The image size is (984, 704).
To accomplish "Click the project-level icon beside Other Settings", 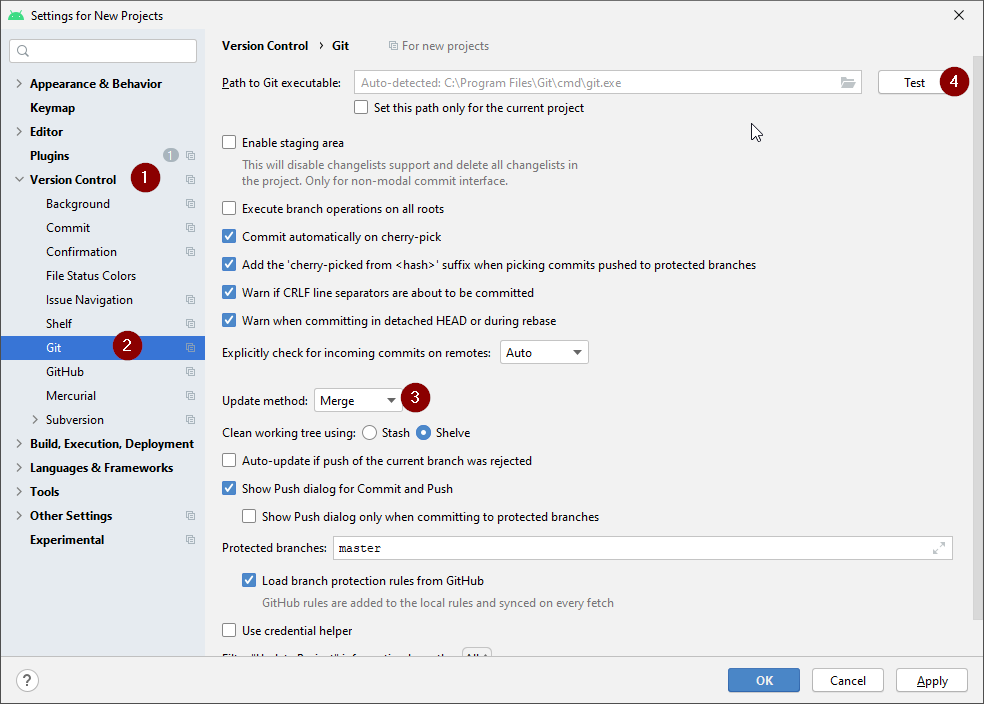I will coord(191,516).
